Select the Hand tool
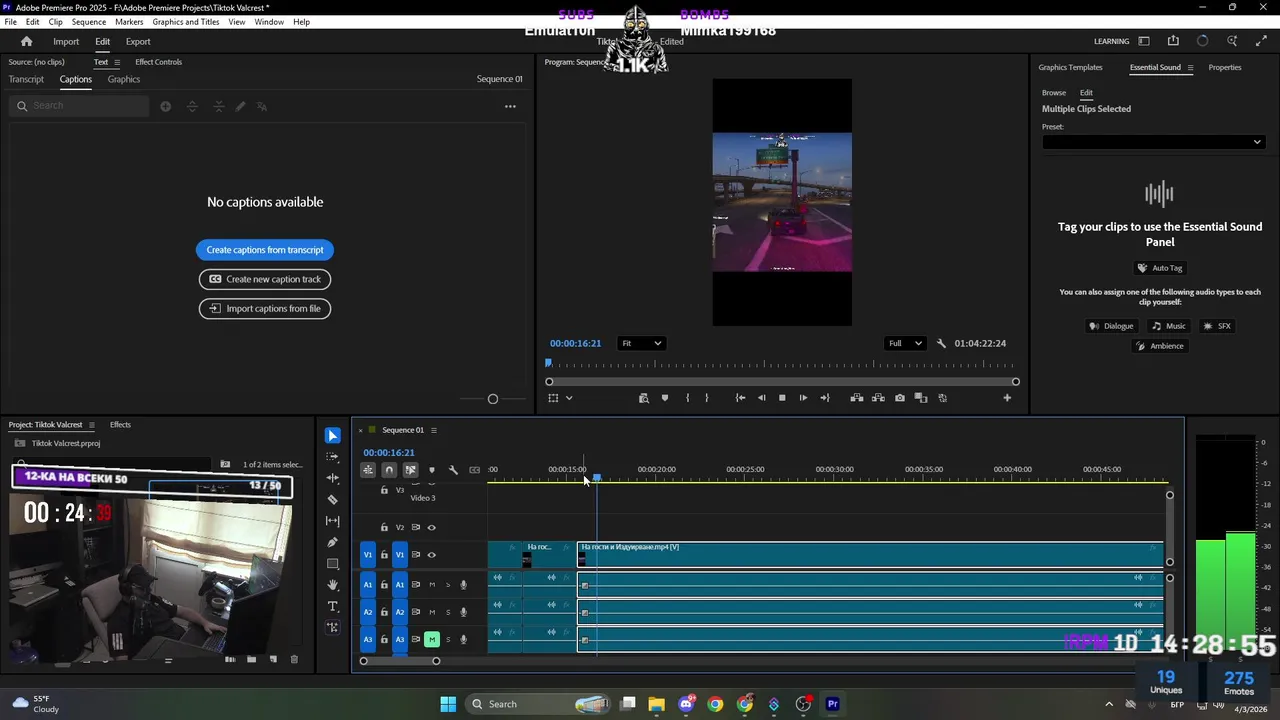 (x=333, y=585)
